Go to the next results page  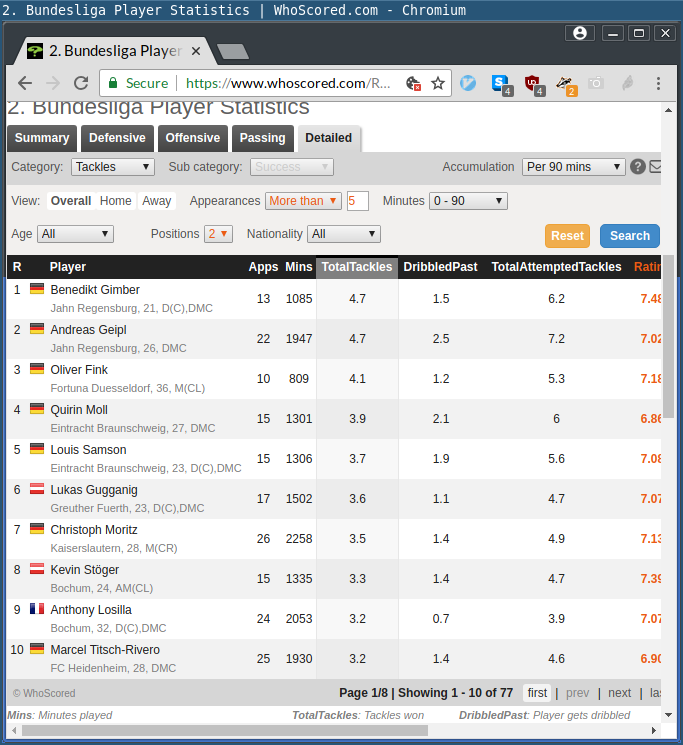coord(619,693)
